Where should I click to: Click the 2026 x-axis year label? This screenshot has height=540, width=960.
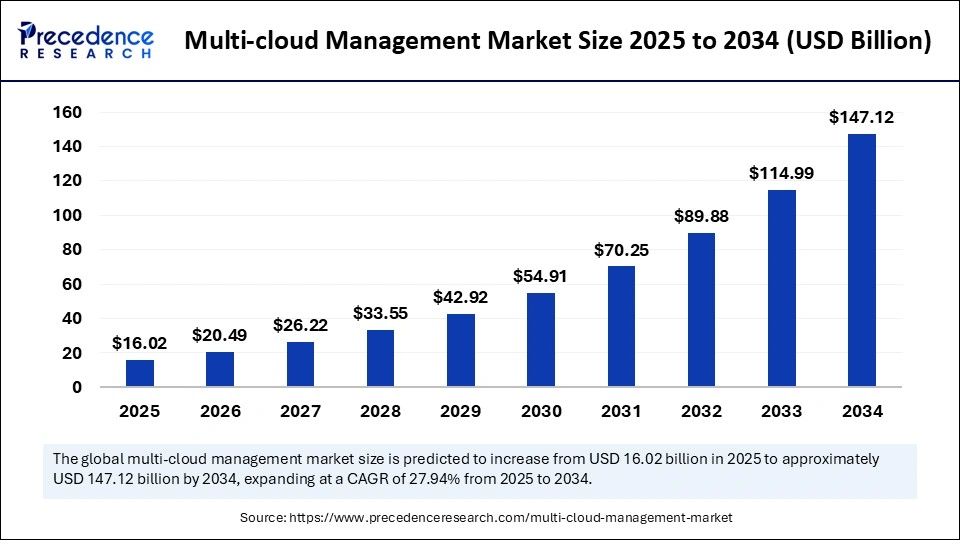[x=220, y=411]
